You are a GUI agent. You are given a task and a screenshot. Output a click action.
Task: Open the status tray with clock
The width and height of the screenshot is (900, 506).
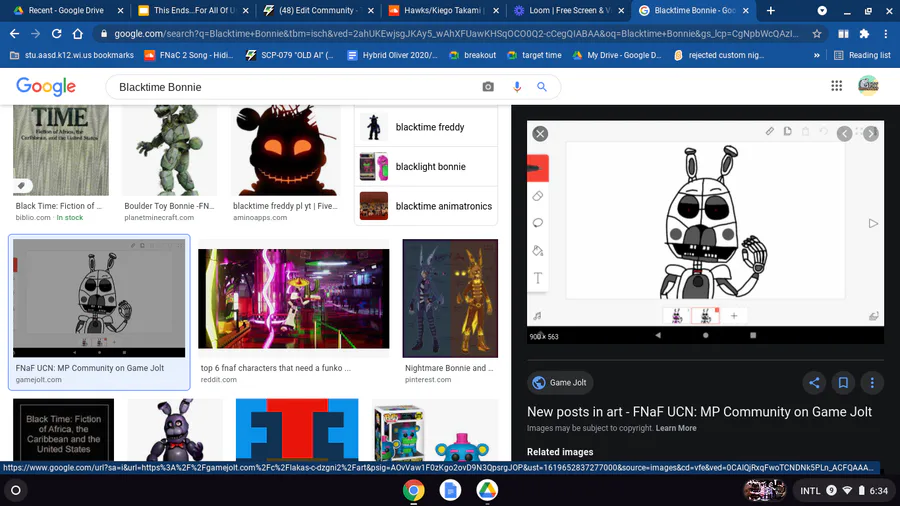(x=843, y=491)
